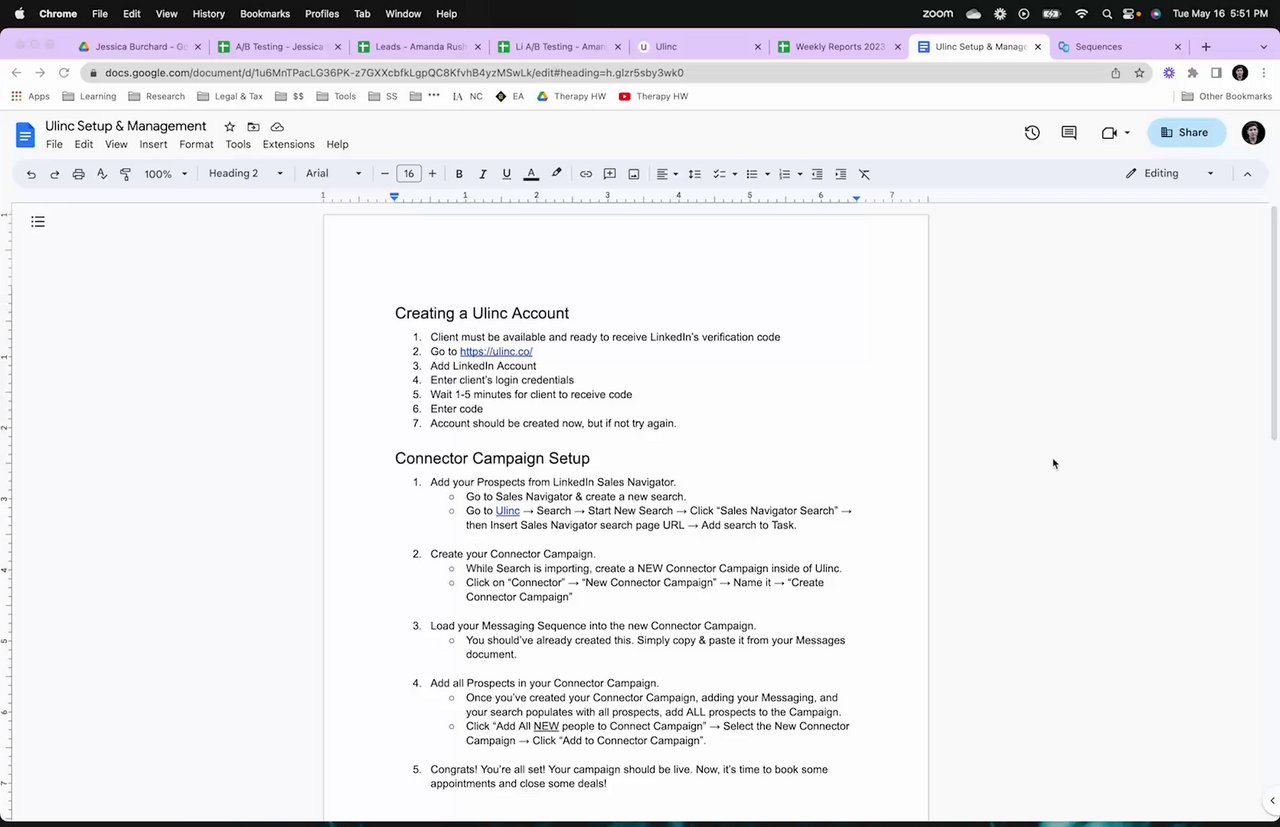Activate the paint format tool
The width and height of the screenshot is (1280, 827).
click(125, 174)
